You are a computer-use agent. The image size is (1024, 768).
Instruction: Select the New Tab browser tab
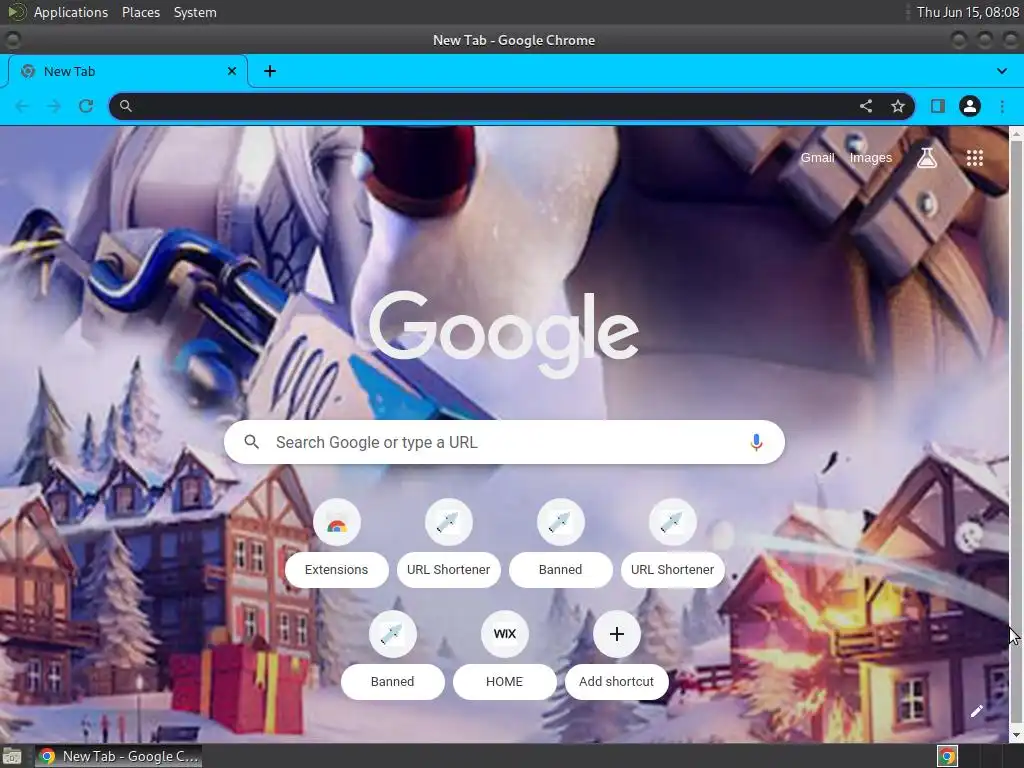pyautogui.click(x=128, y=71)
